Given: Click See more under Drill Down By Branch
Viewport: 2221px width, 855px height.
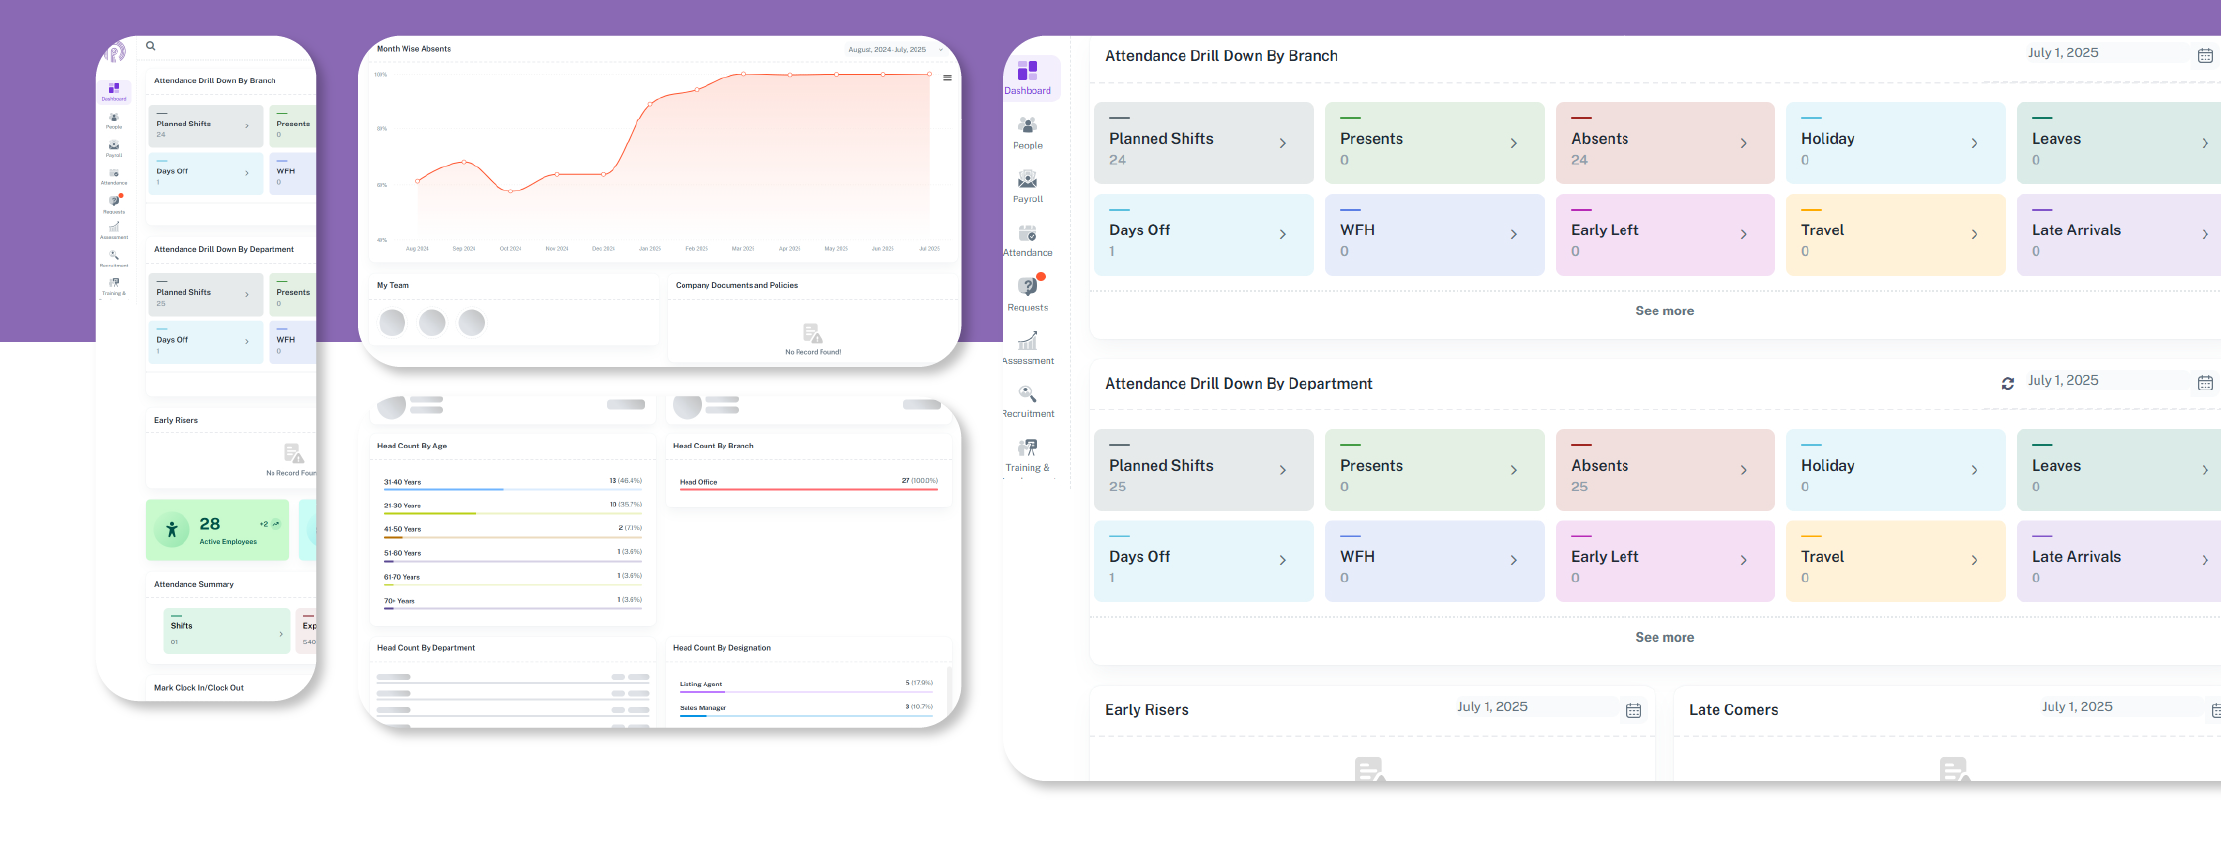Looking at the screenshot, I should (x=1665, y=311).
